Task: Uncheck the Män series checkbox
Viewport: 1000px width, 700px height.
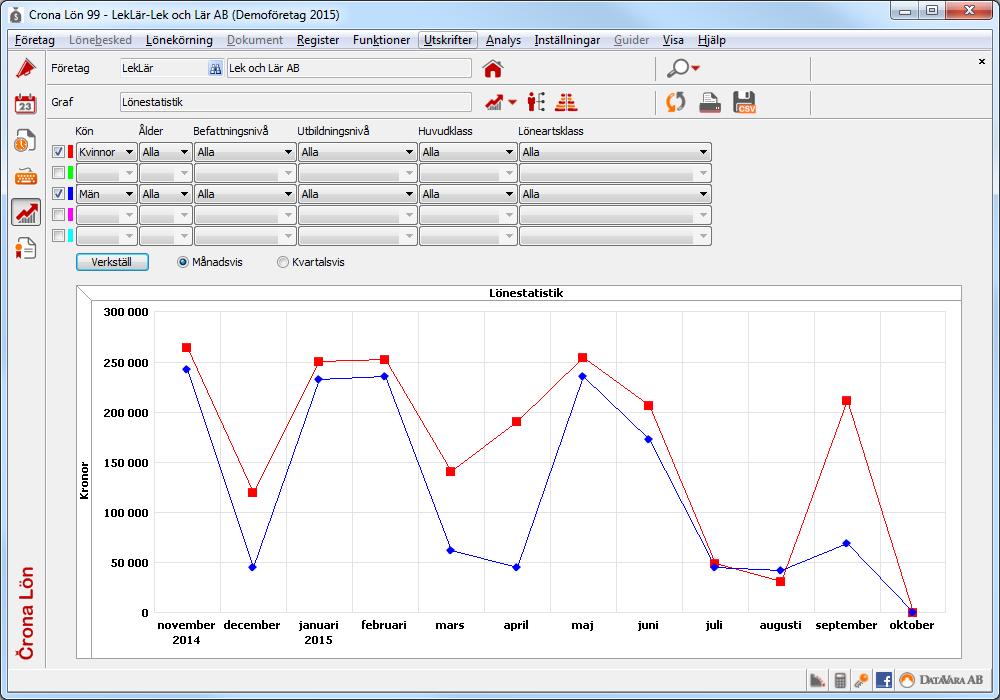Action: click(x=58, y=194)
